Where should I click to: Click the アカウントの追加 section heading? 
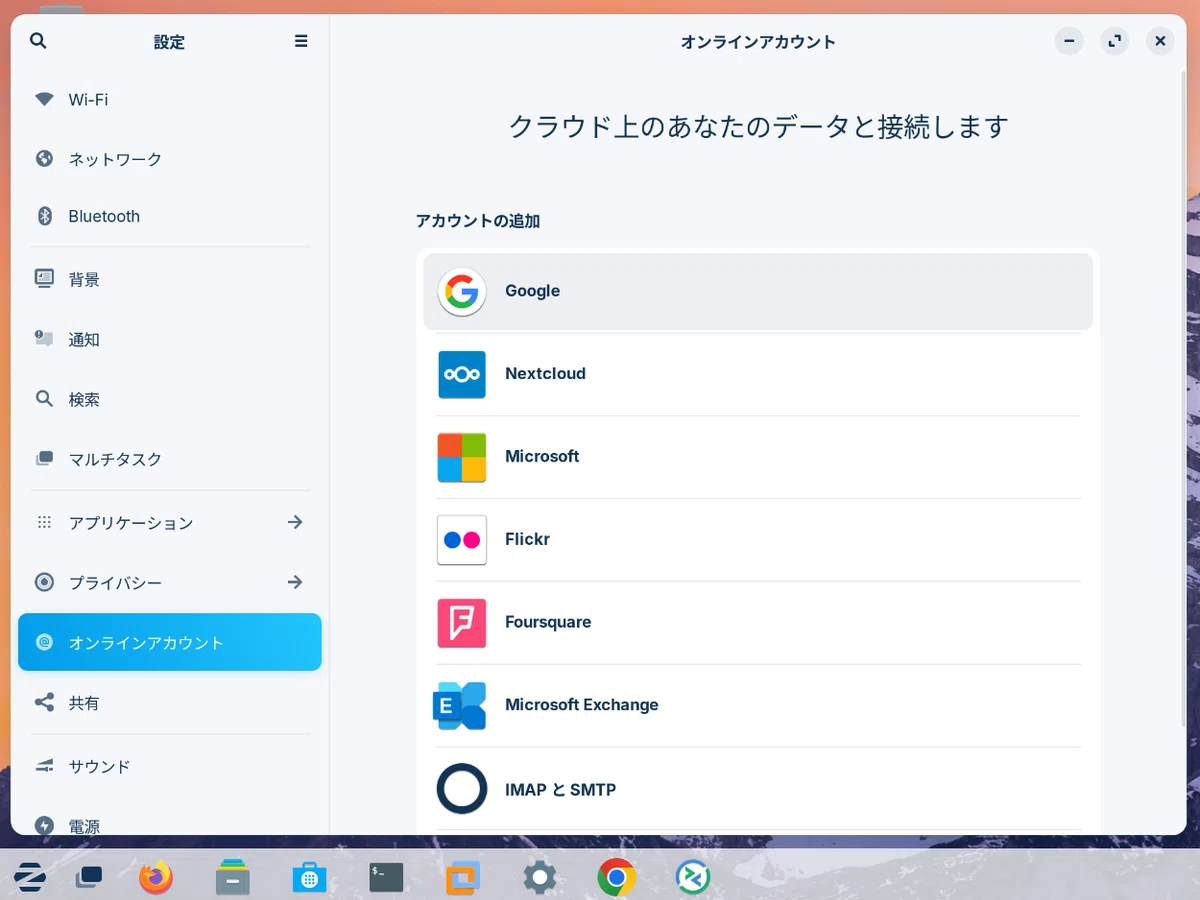point(478,221)
